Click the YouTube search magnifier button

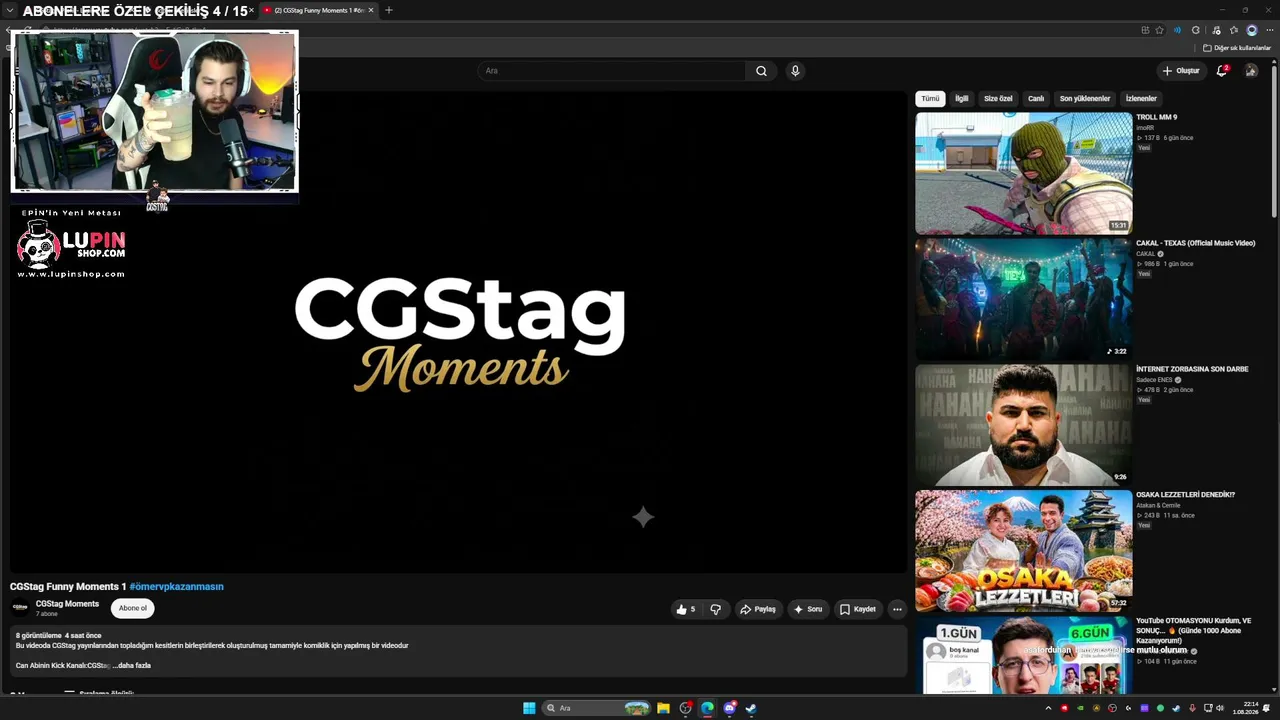(761, 71)
